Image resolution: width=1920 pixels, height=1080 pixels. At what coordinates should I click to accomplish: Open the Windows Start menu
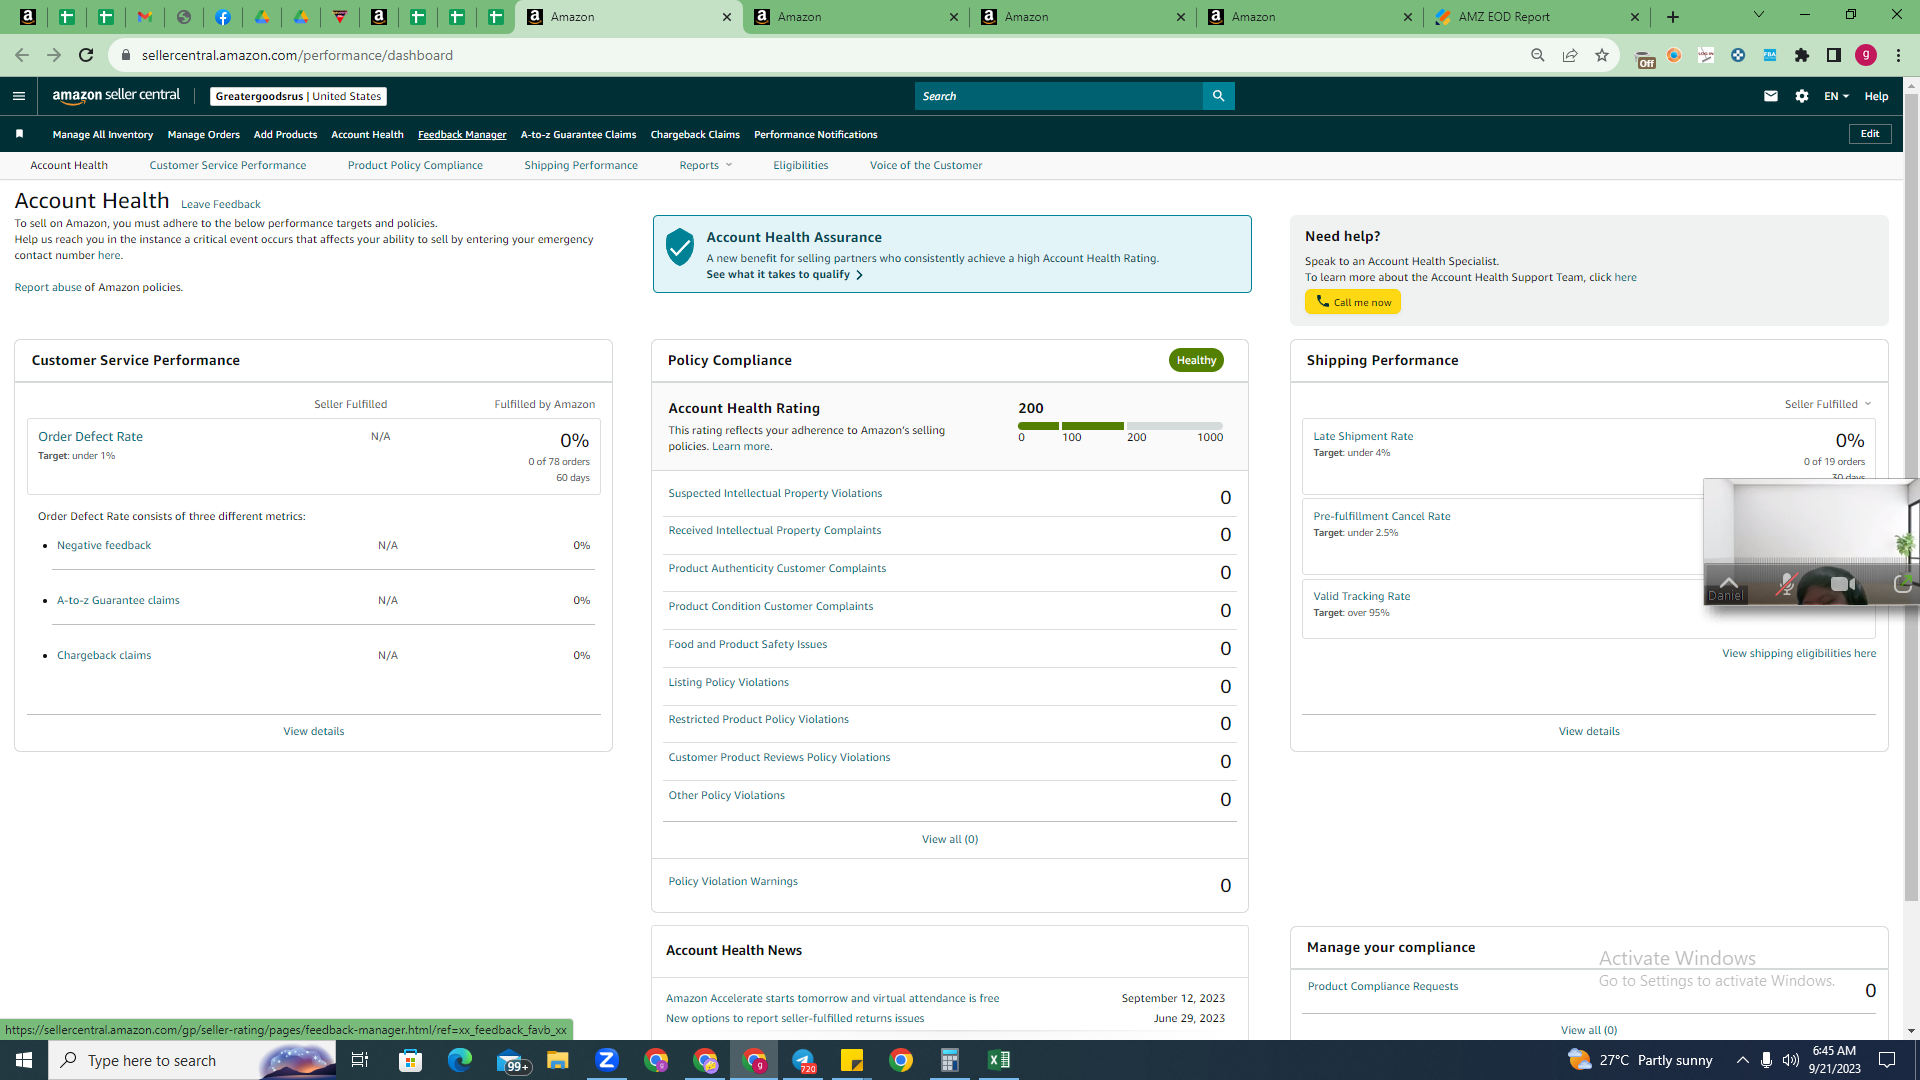[x=24, y=1060]
